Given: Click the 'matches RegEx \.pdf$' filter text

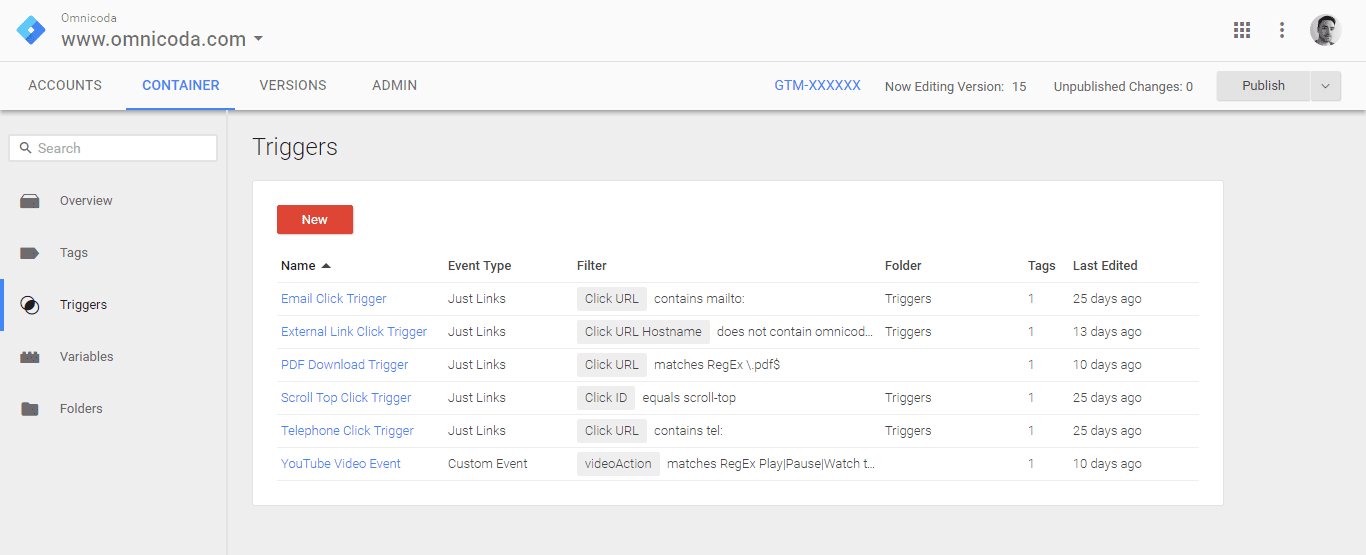Looking at the screenshot, I should (717, 365).
